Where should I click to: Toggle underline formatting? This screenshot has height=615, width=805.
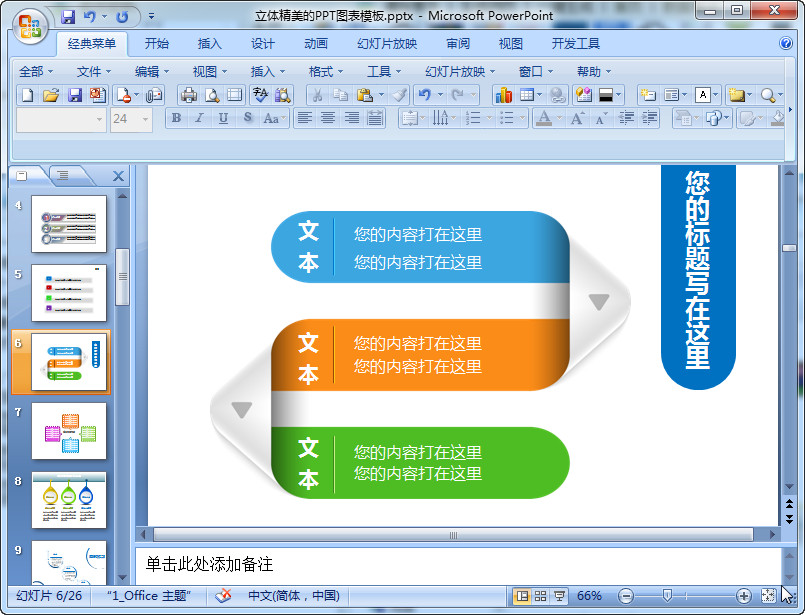(x=223, y=119)
